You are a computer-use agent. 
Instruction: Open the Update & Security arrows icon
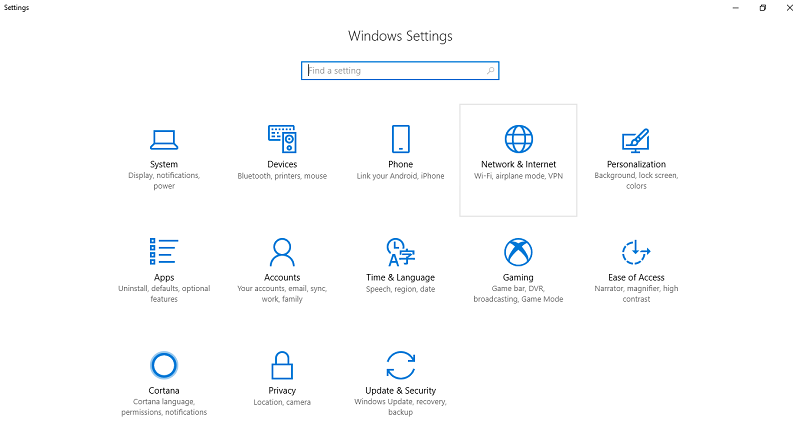(x=401, y=365)
